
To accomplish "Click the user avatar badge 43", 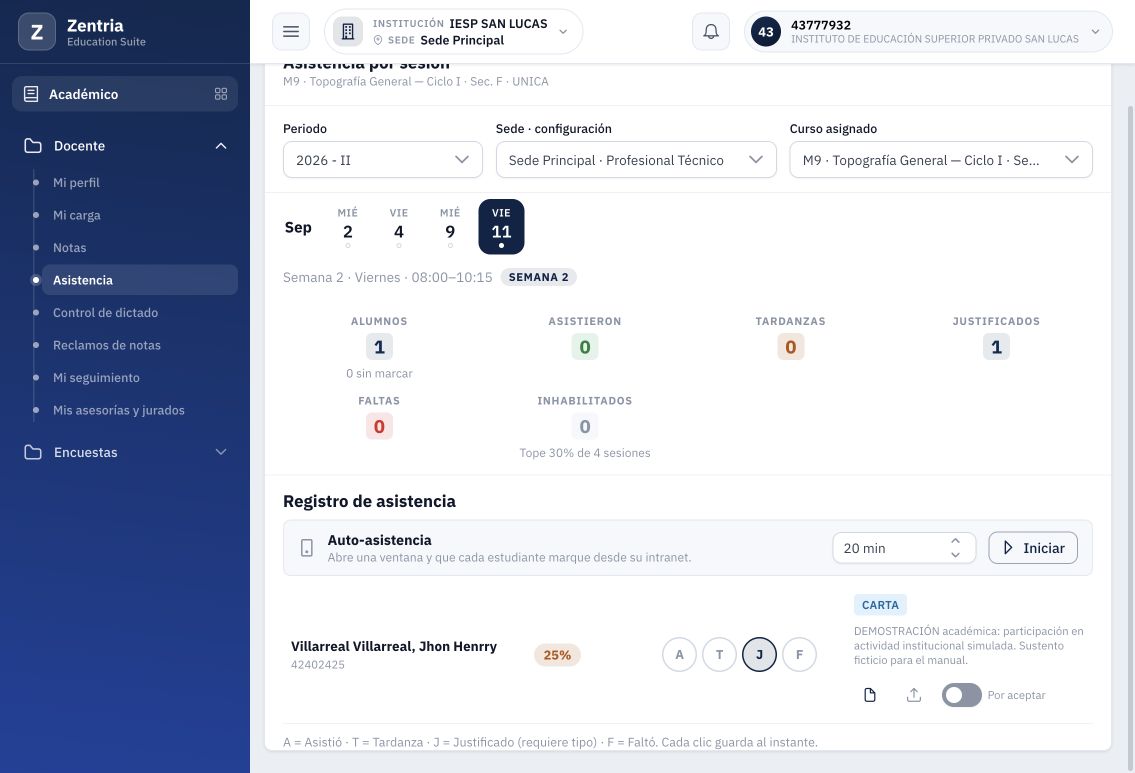I will (766, 32).
